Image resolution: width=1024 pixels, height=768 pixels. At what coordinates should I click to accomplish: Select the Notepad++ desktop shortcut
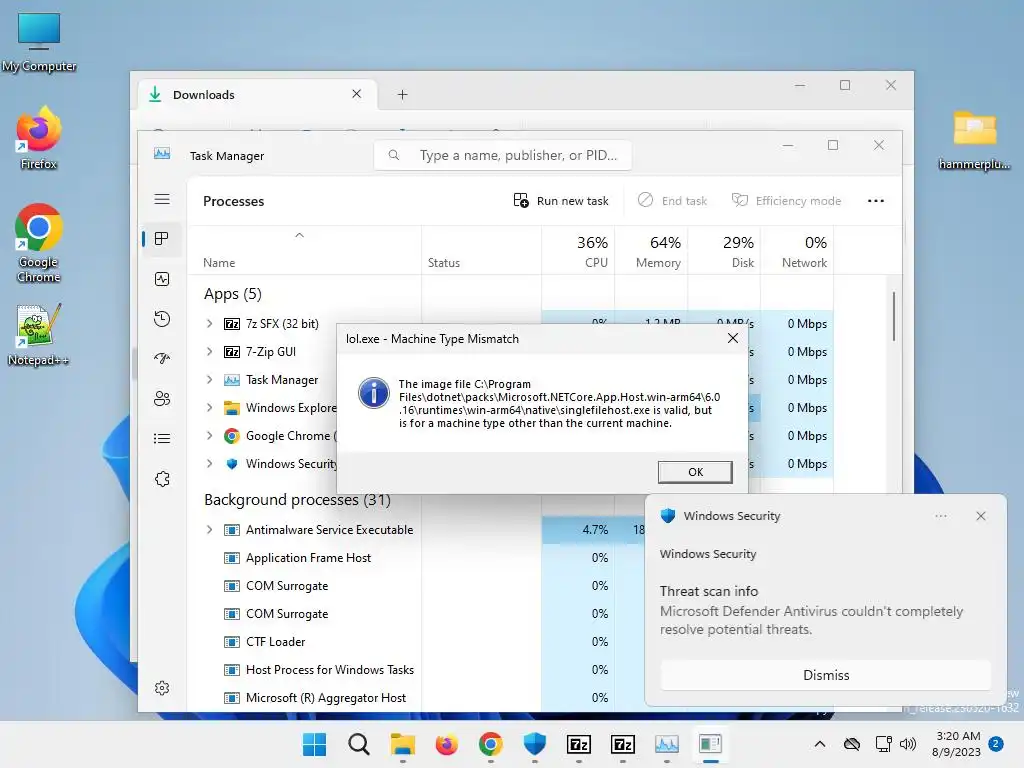point(39,335)
